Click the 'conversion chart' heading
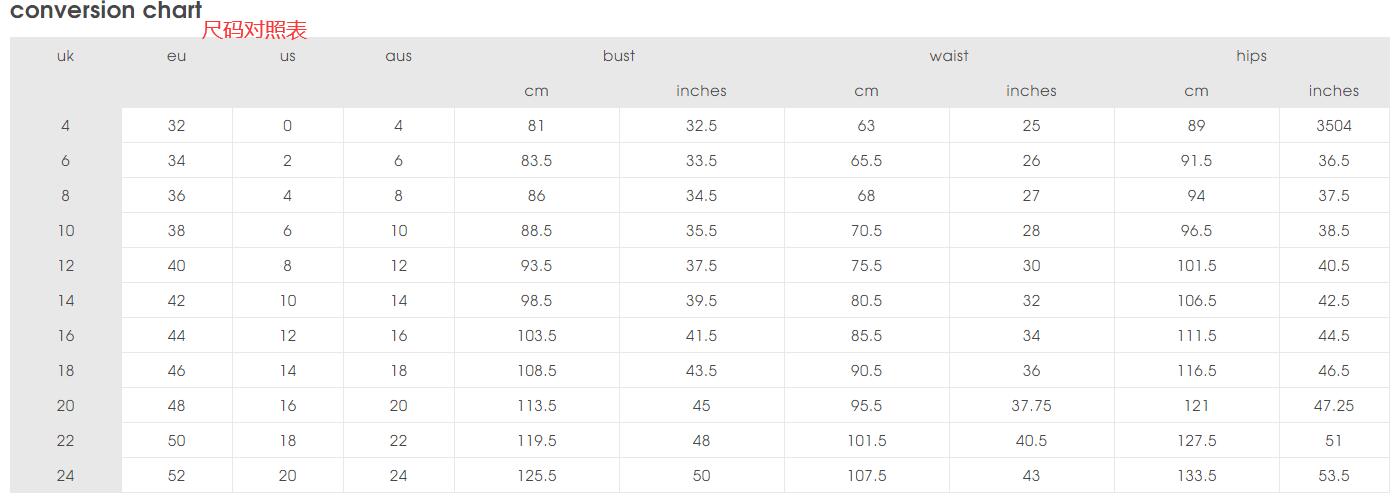The width and height of the screenshot is (1395, 502). (106, 11)
